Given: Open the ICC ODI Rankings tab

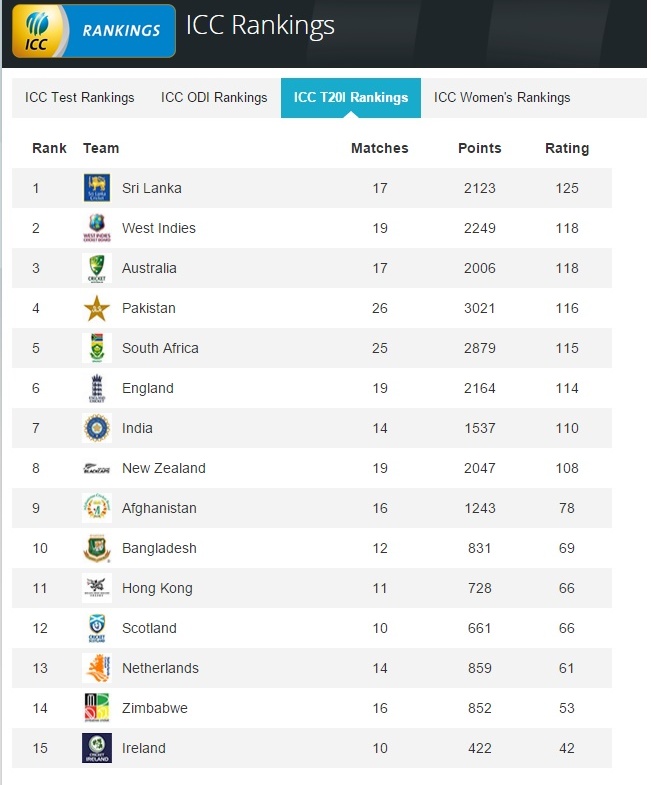Looking at the screenshot, I should [x=214, y=98].
